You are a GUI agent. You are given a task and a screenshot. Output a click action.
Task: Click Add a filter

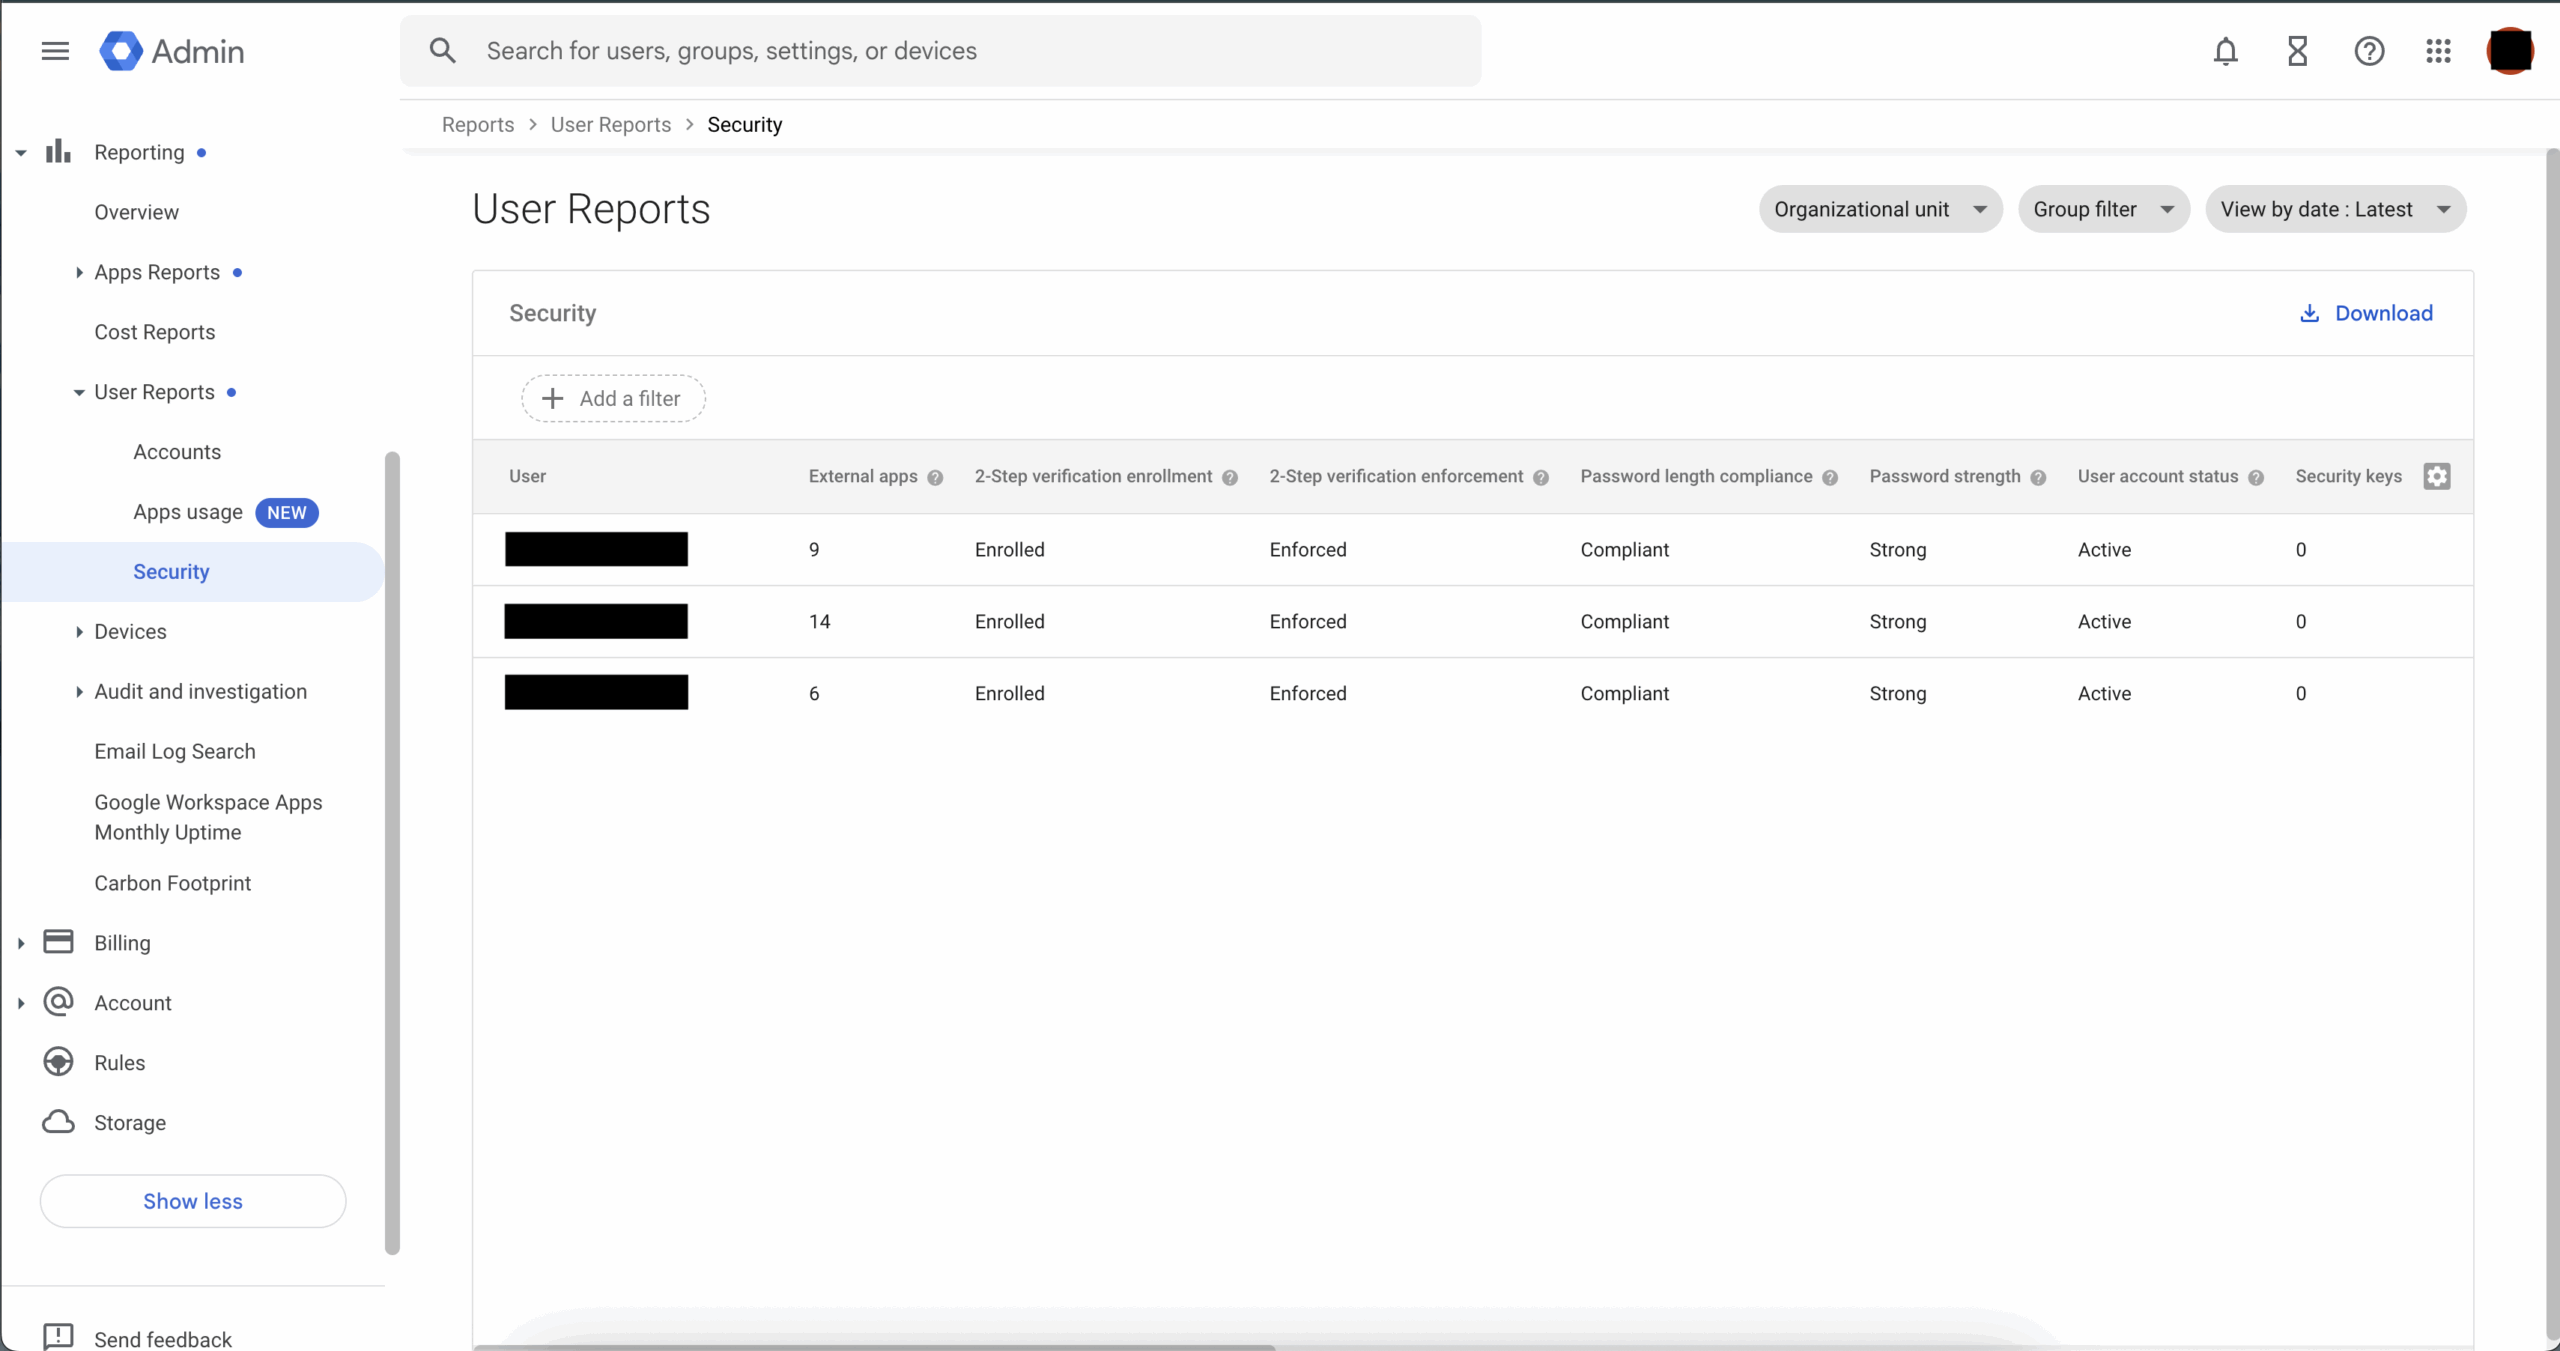613,398
